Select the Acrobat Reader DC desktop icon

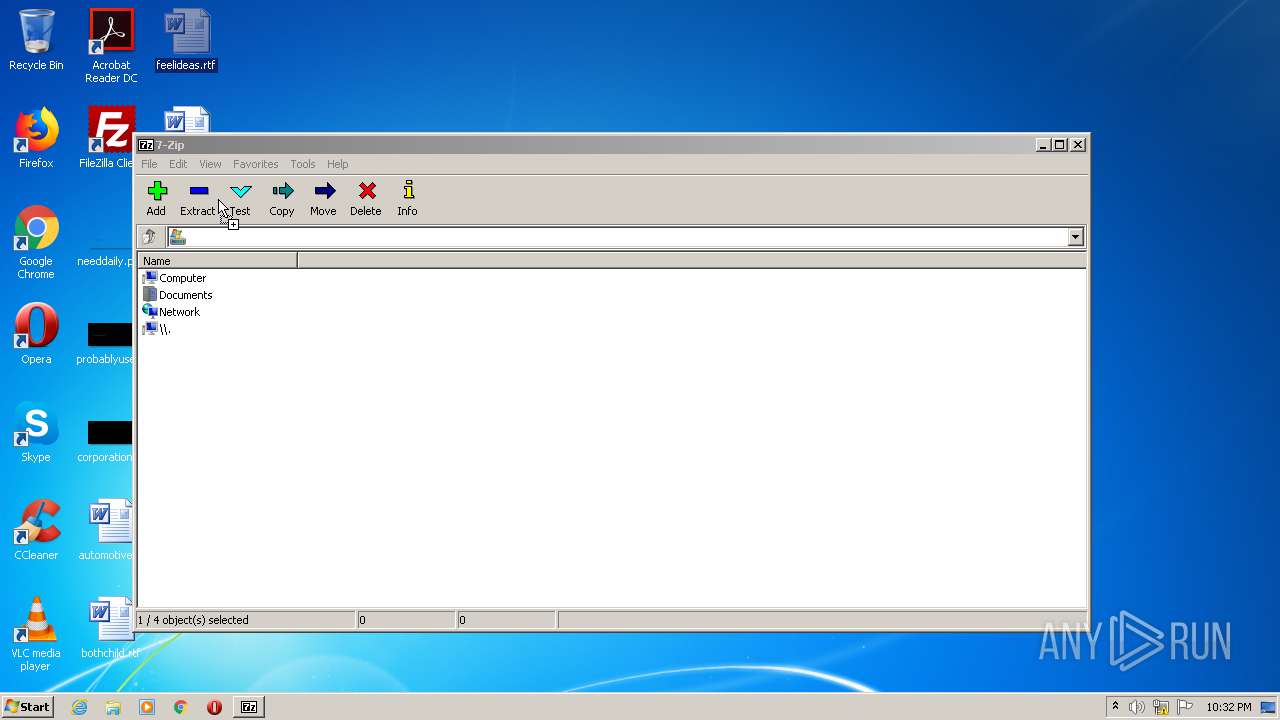pos(111,46)
